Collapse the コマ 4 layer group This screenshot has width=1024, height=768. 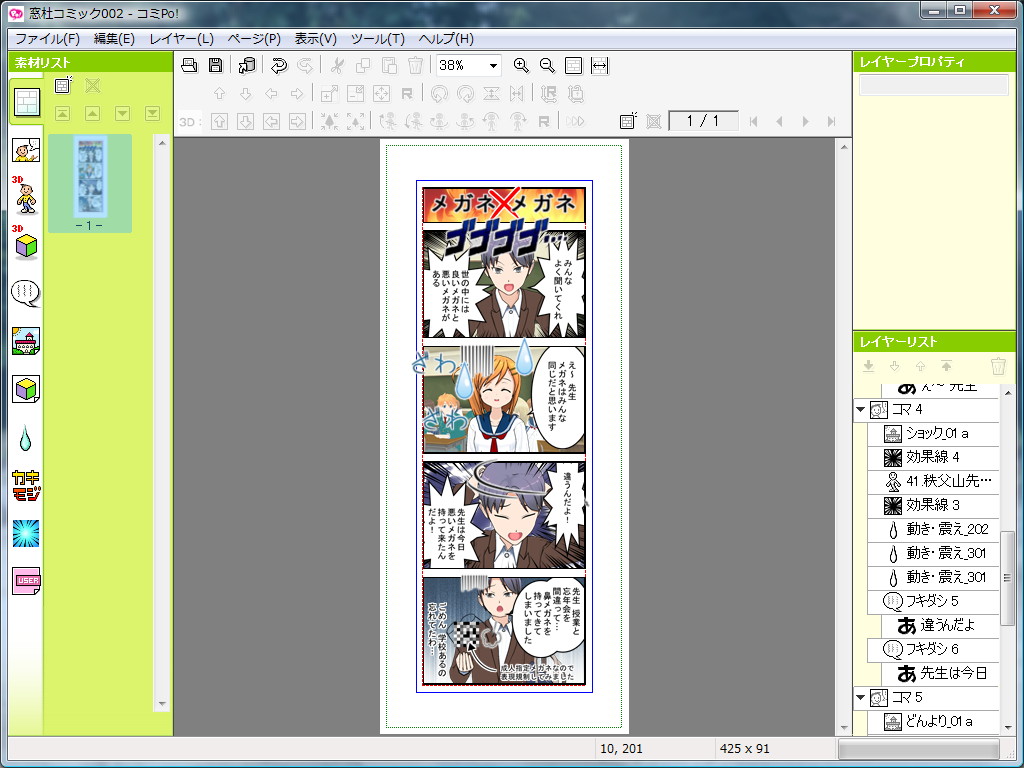point(860,409)
